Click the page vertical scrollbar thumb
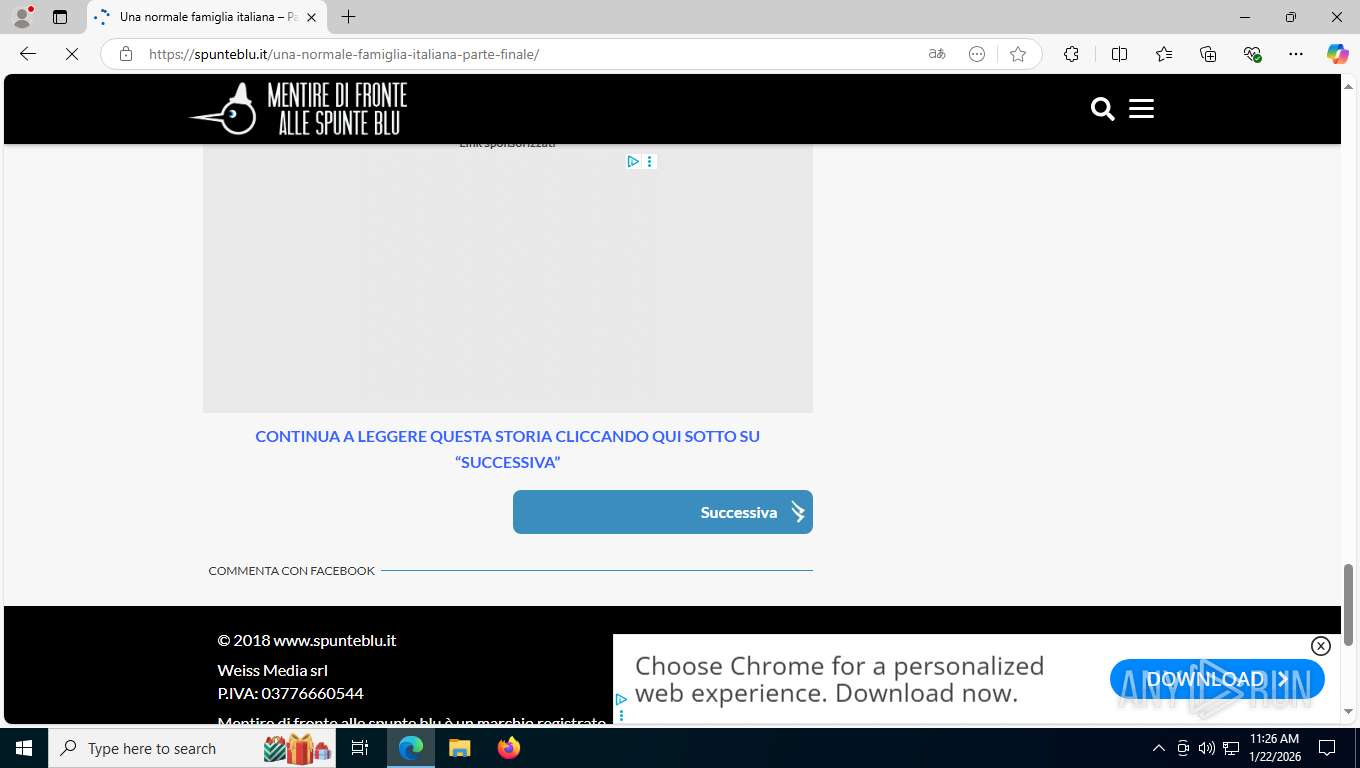The height and width of the screenshot is (768, 1360). (x=1348, y=605)
